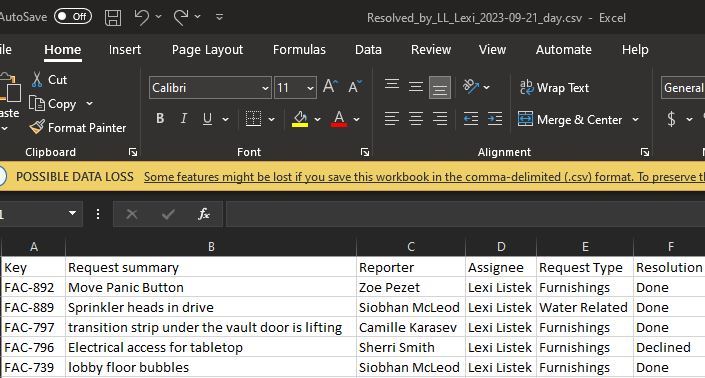Click Insert Function fx icon
The image size is (705, 378).
(x=204, y=213)
